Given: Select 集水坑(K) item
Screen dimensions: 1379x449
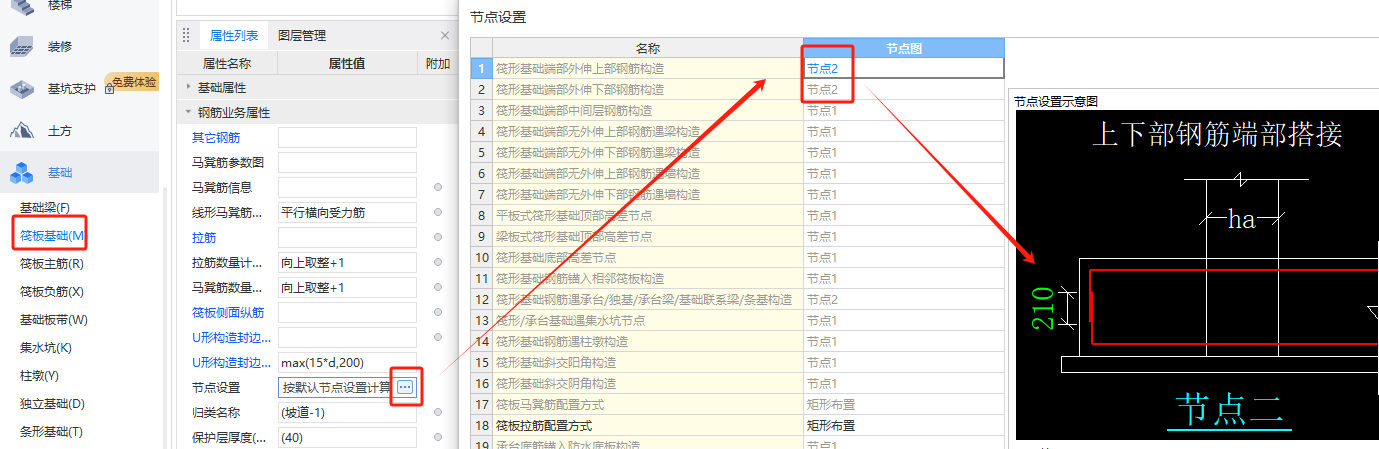Looking at the screenshot, I should point(46,348).
